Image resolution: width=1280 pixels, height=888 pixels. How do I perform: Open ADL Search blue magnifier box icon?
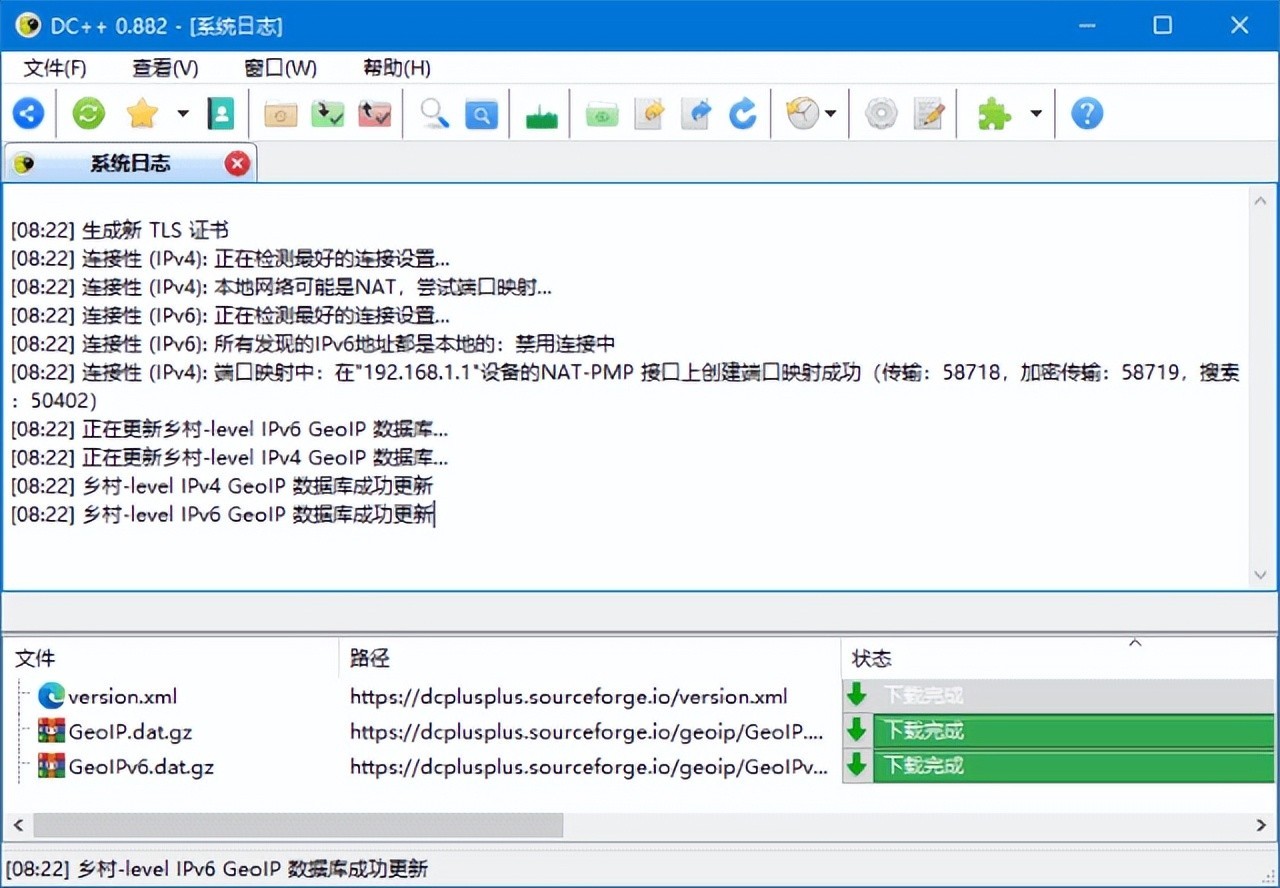click(481, 114)
